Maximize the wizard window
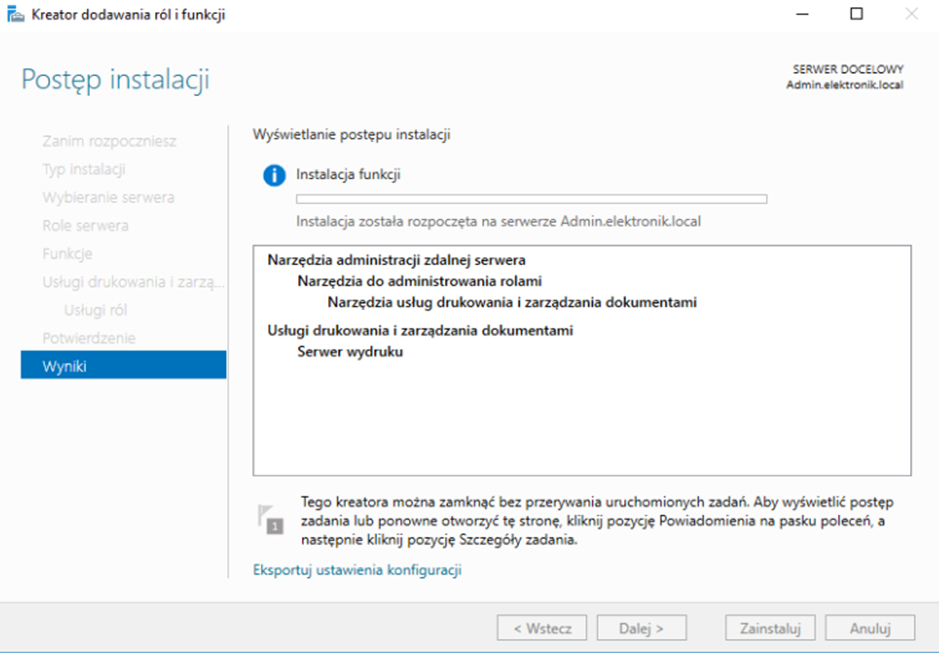The height and width of the screenshot is (653, 939). pyautogui.click(x=856, y=14)
